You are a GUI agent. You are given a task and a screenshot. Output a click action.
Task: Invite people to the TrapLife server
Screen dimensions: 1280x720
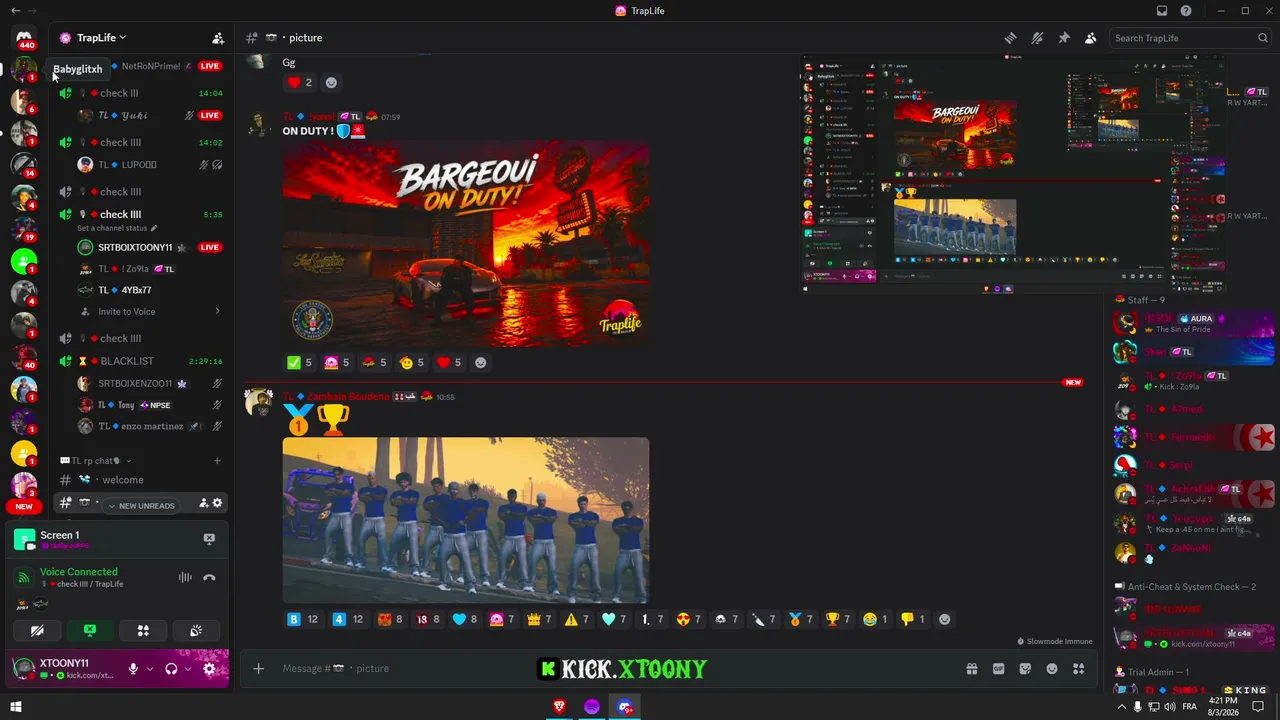pyautogui.click(x=218, y=38)
